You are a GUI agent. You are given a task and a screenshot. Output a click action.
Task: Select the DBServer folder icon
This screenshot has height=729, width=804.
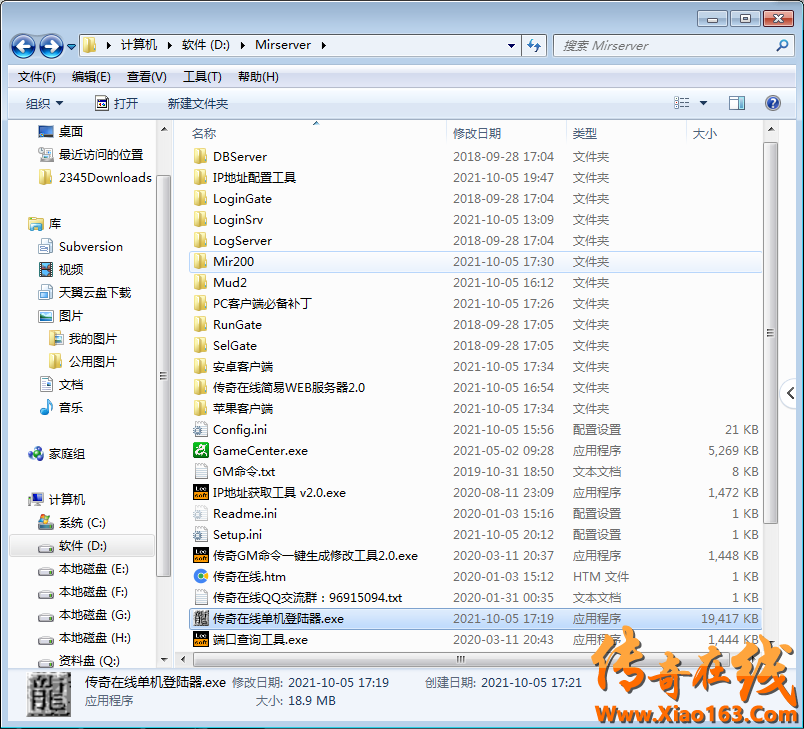[200, 156]
